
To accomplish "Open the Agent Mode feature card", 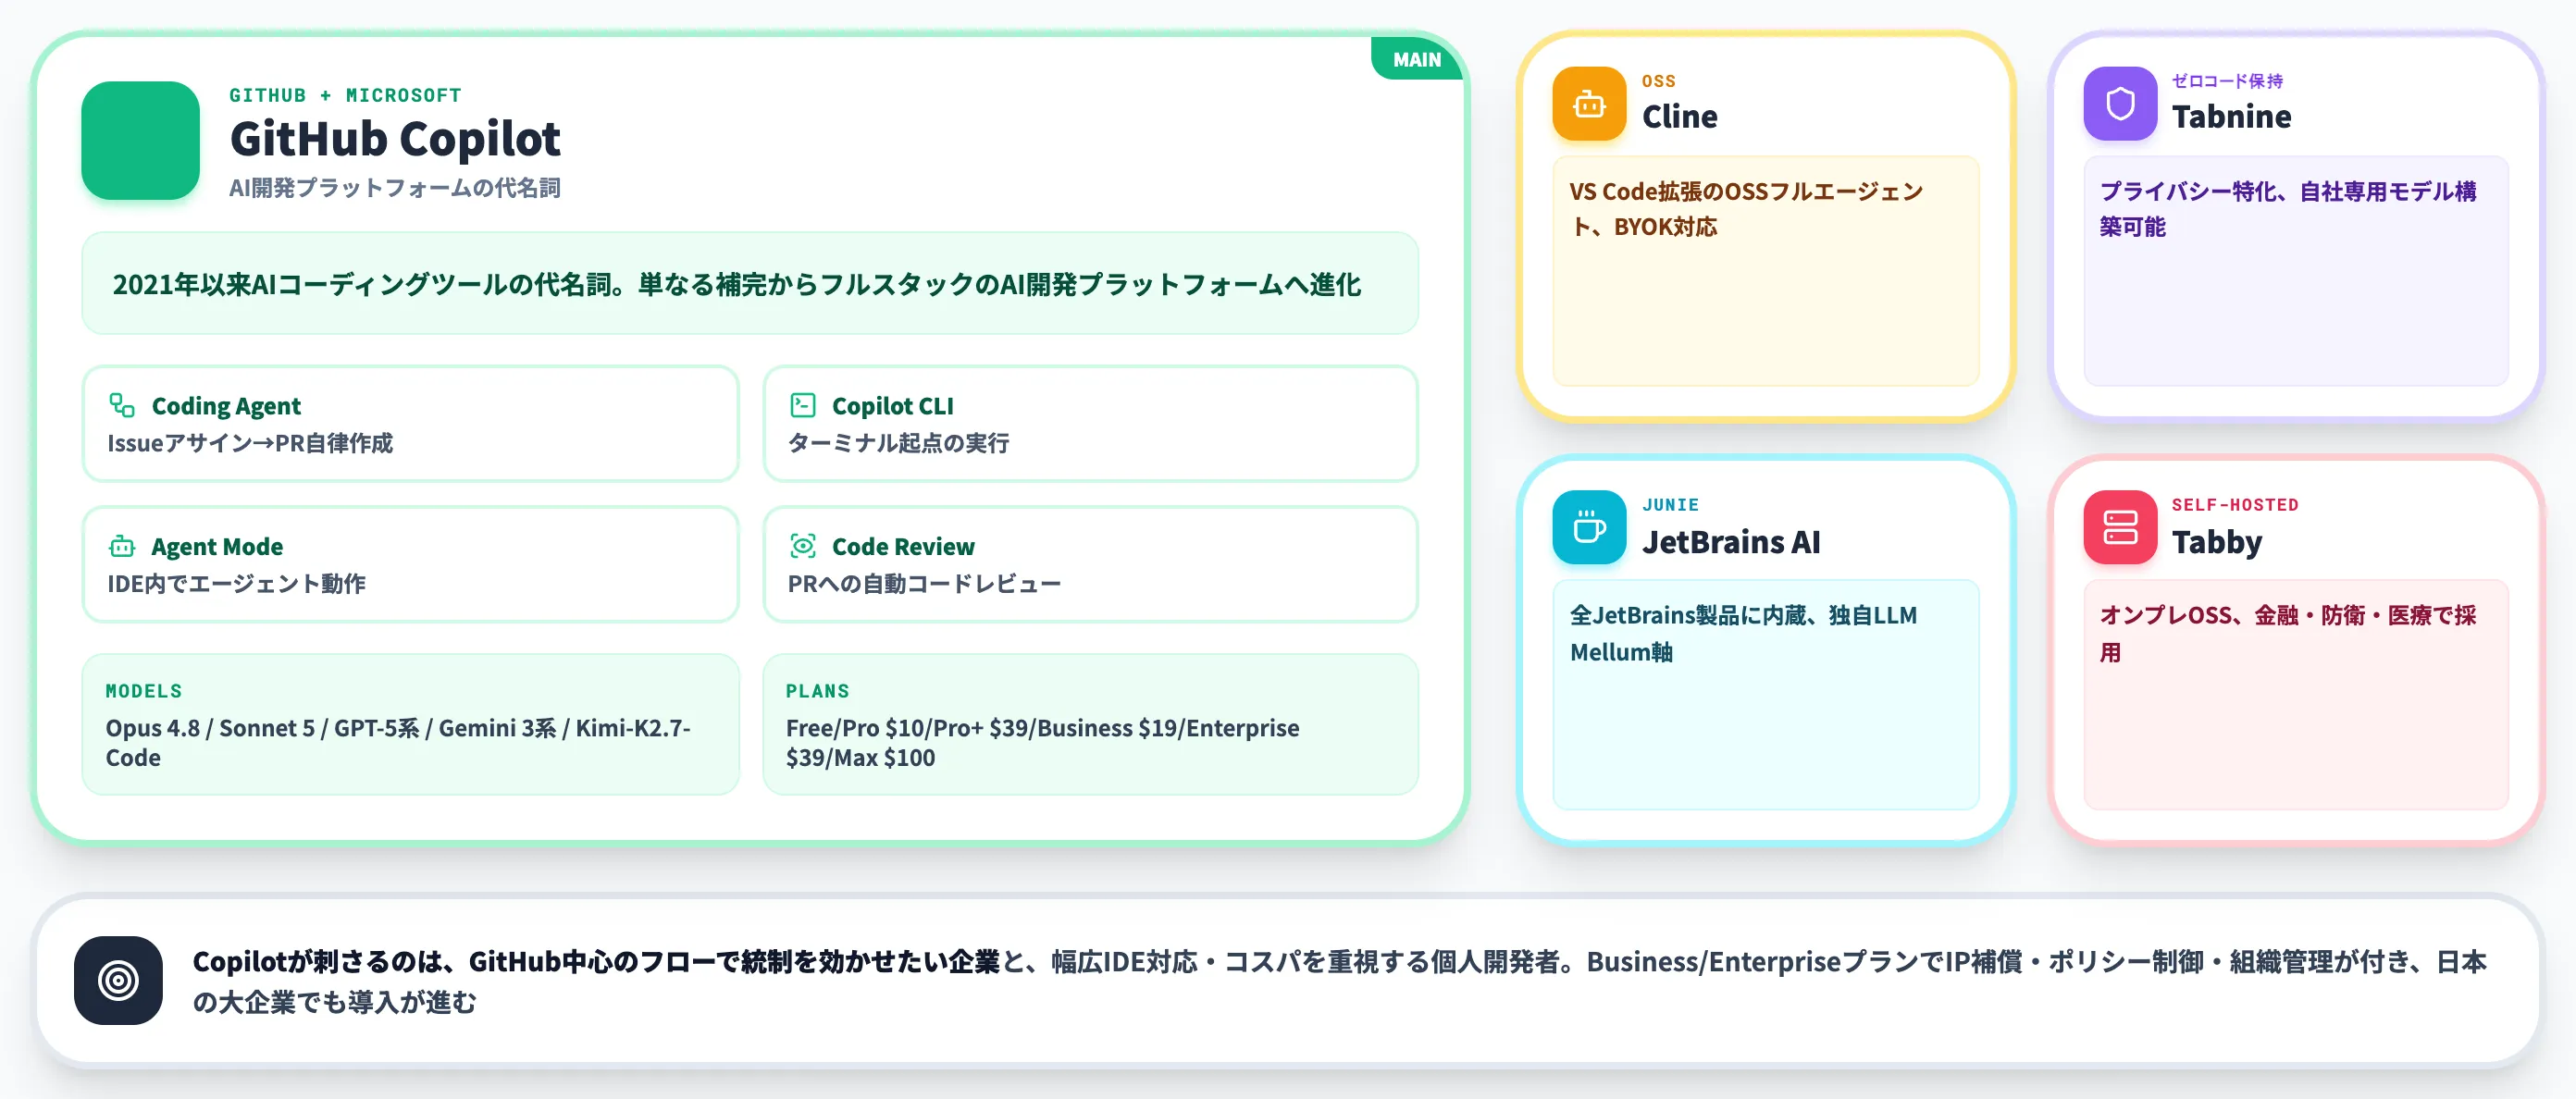I will point(410,564).
